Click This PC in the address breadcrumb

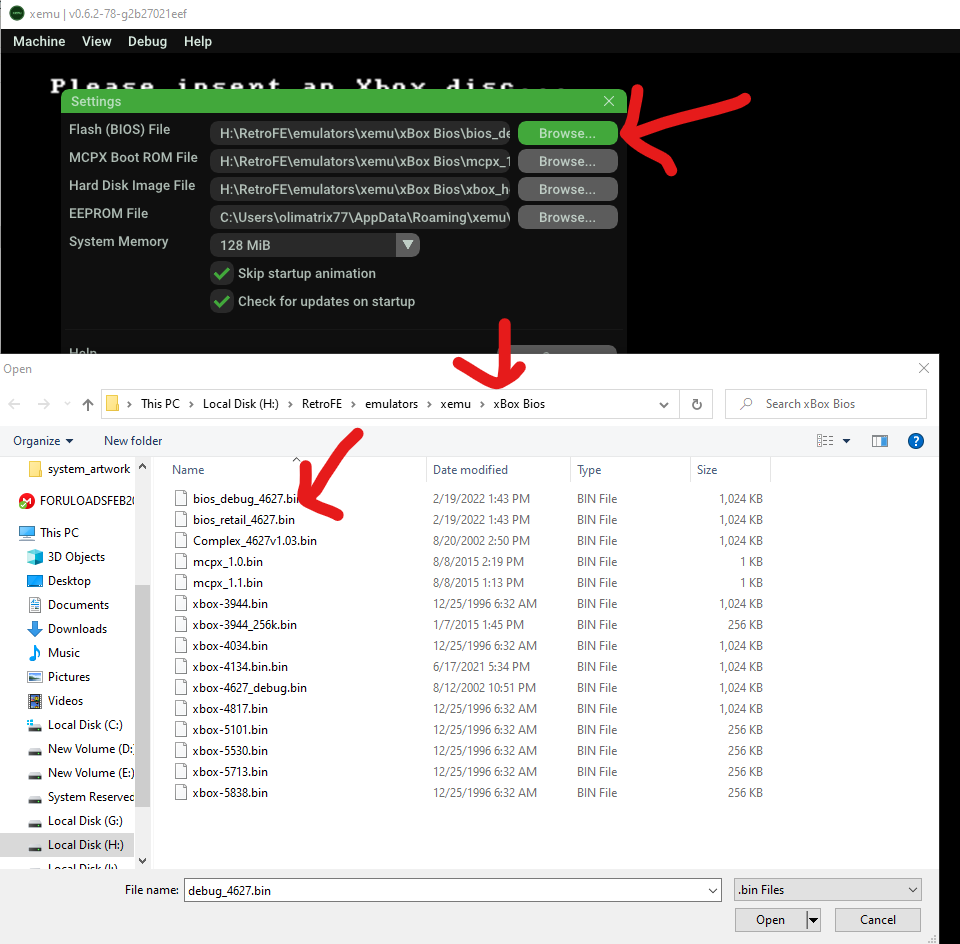pyautogui.click(x=160, y=404)
